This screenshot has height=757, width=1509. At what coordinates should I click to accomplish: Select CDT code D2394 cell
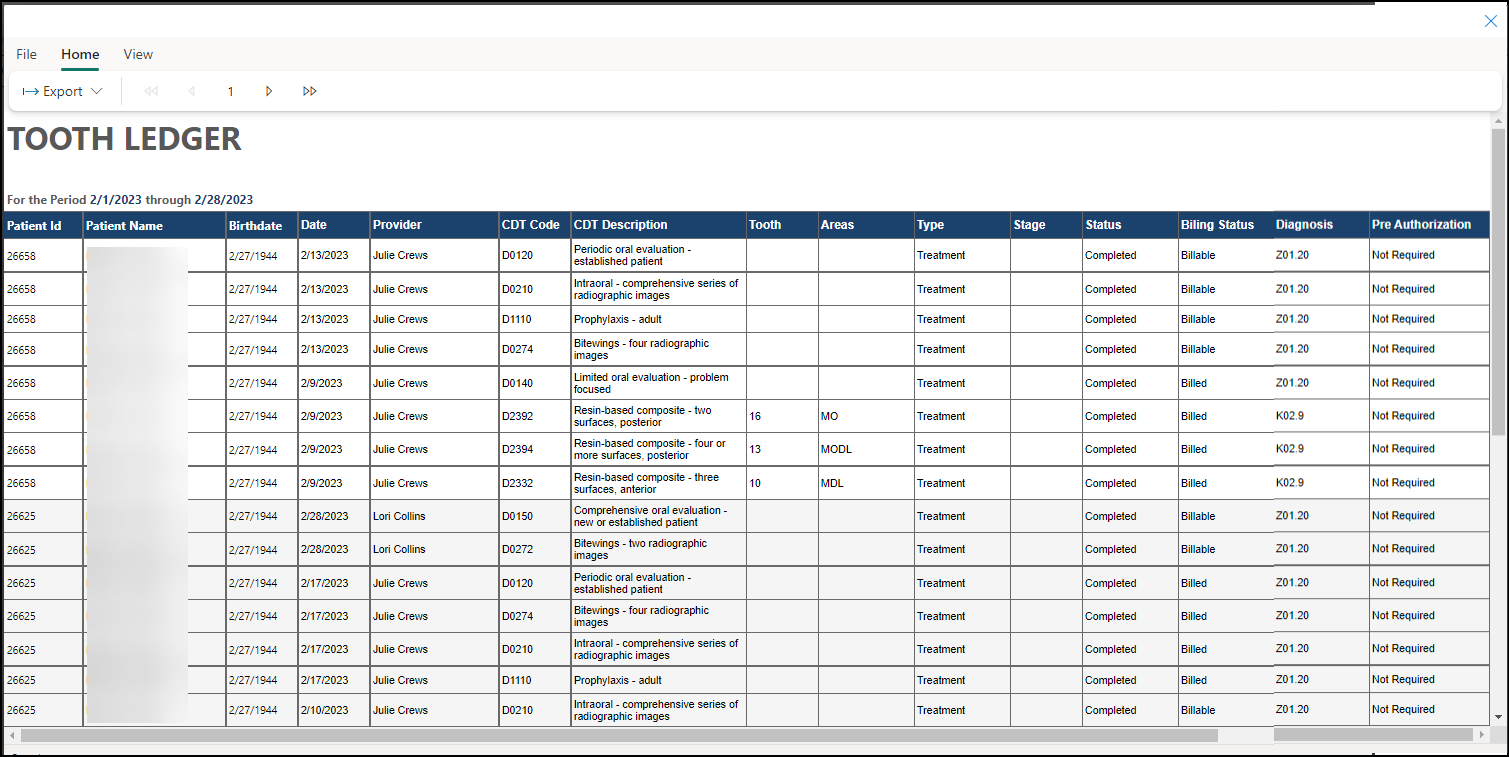pyautogui.click(x=535, y=449)
